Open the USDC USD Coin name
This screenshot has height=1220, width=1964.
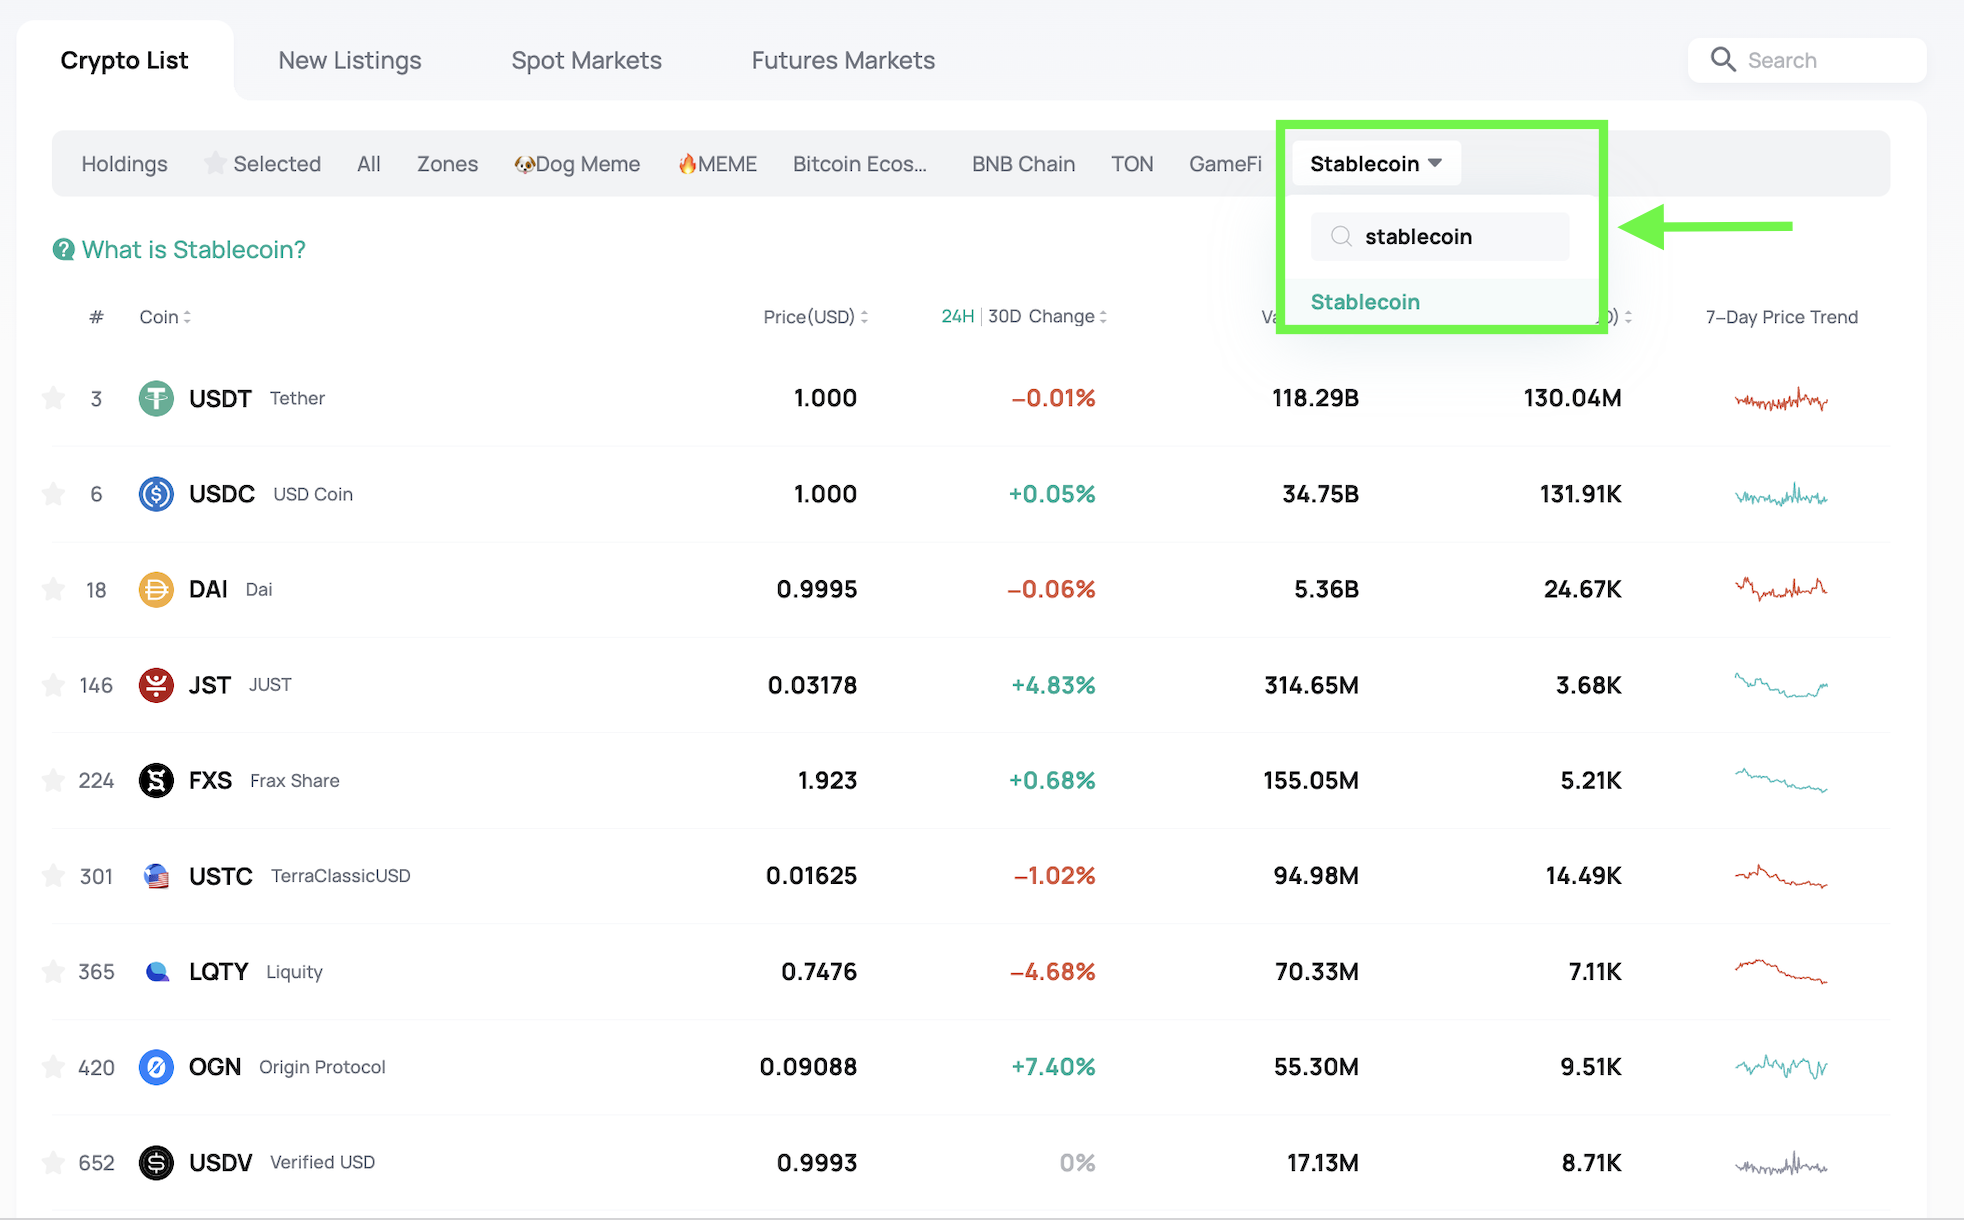(271, 494)
